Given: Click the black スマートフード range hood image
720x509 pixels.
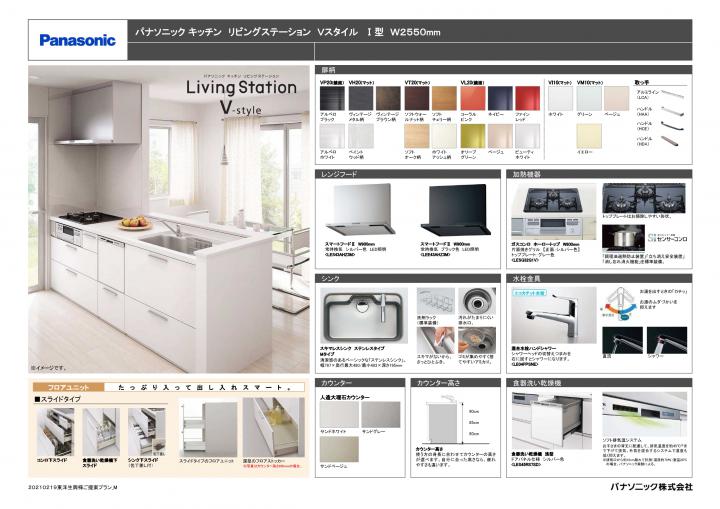Looking at the screenshot, I should 456,210.
